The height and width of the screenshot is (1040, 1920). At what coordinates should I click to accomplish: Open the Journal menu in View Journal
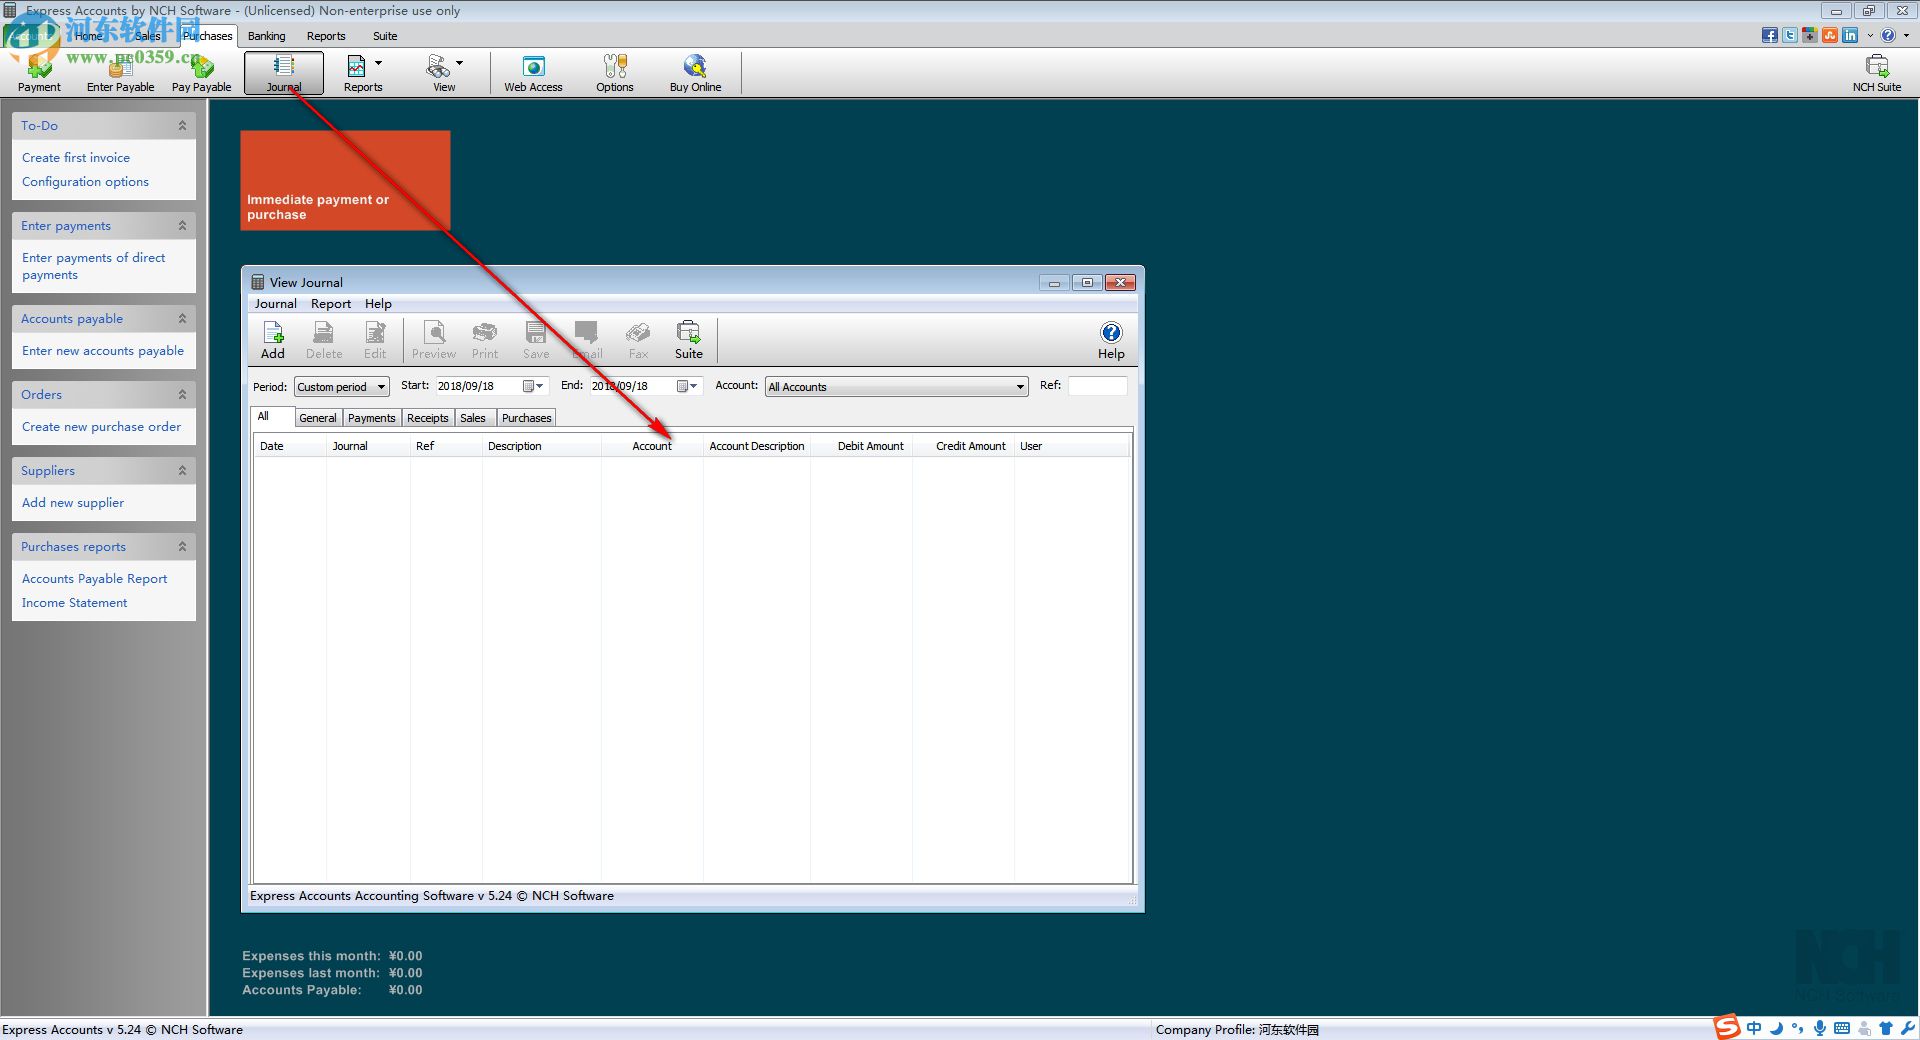pyautogui.click(x=275, y=304)
